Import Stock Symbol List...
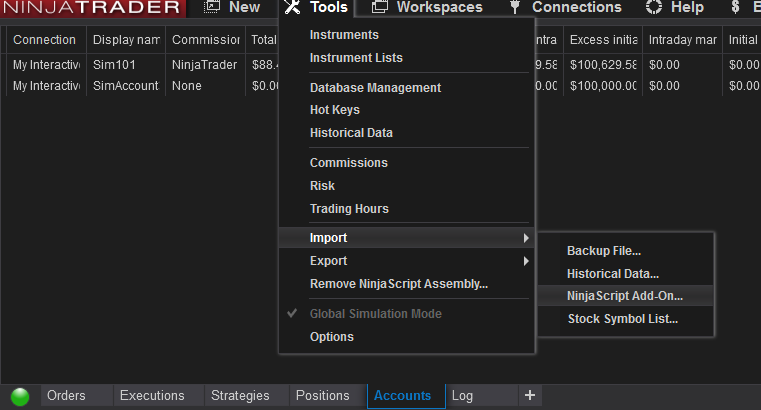Viewport: 761px width, 410px height. coord(623,319)
